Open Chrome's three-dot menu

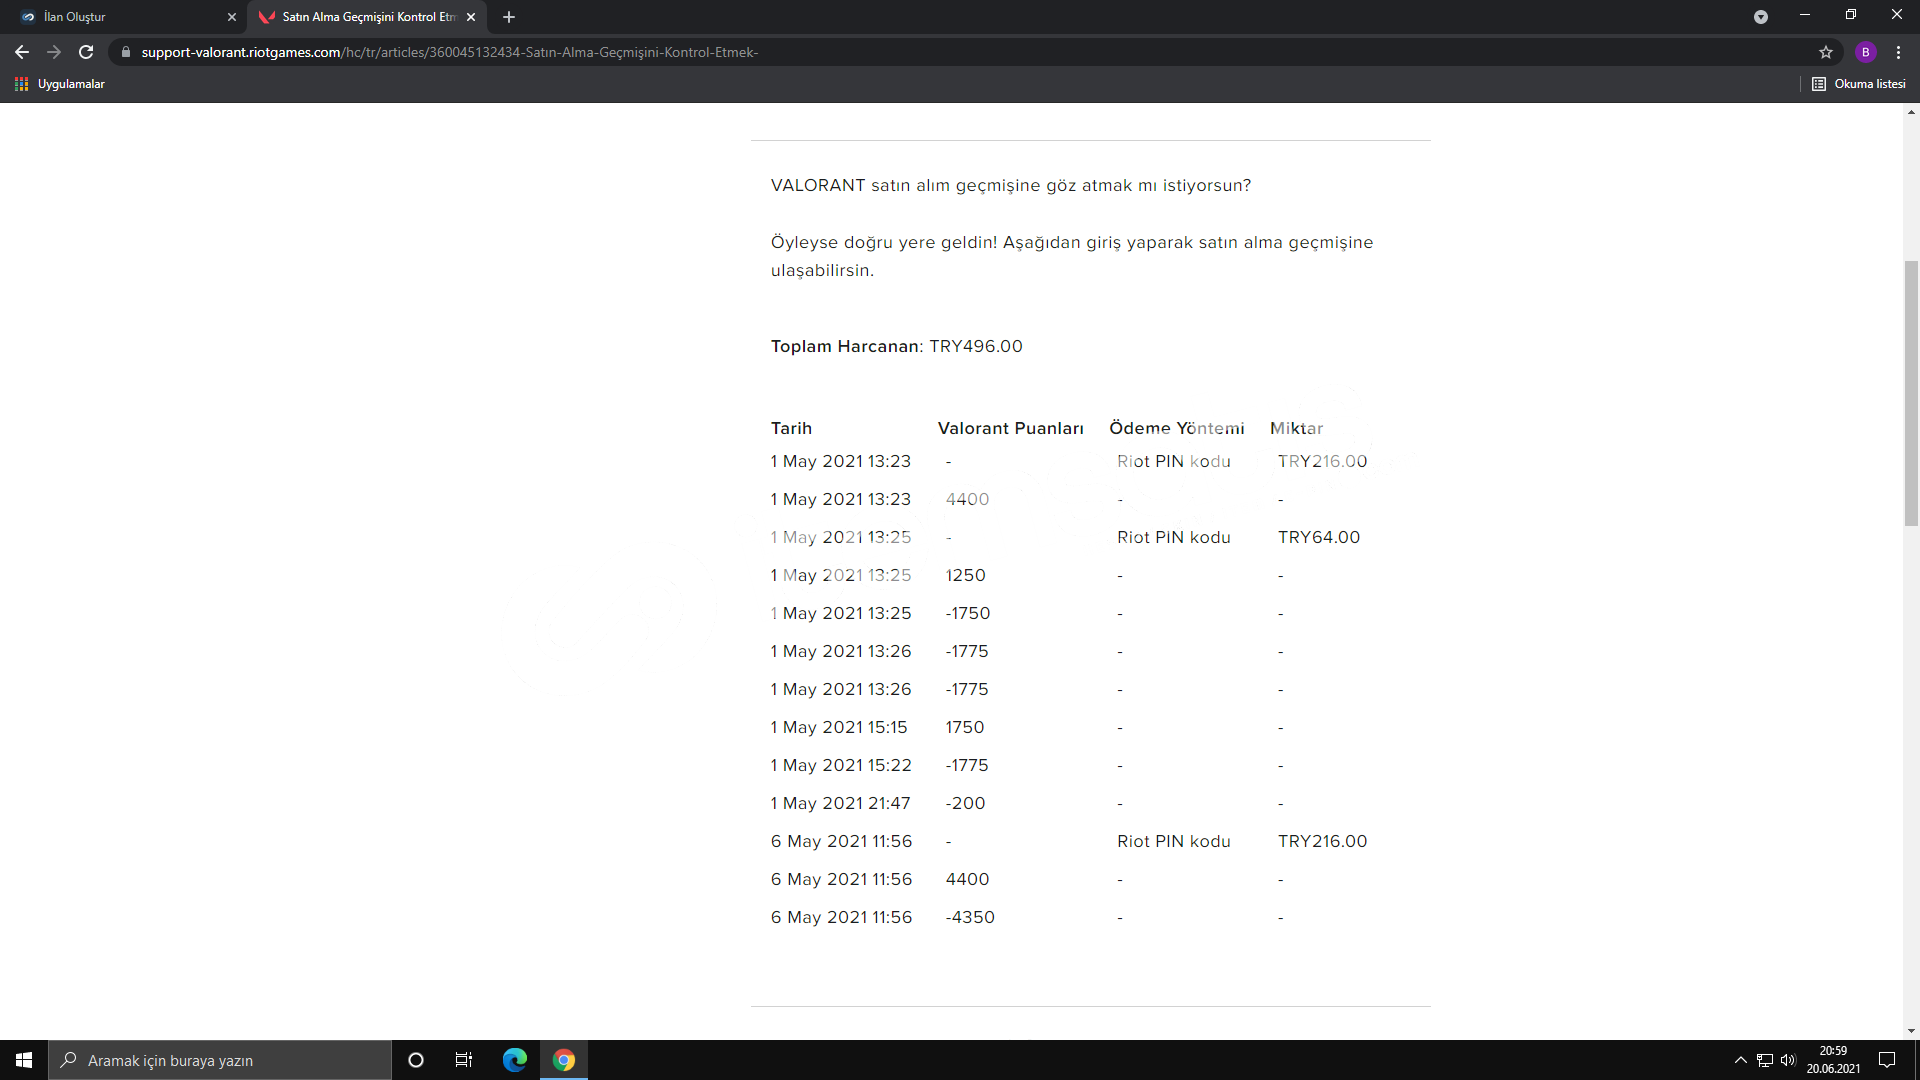point(1898,52)
